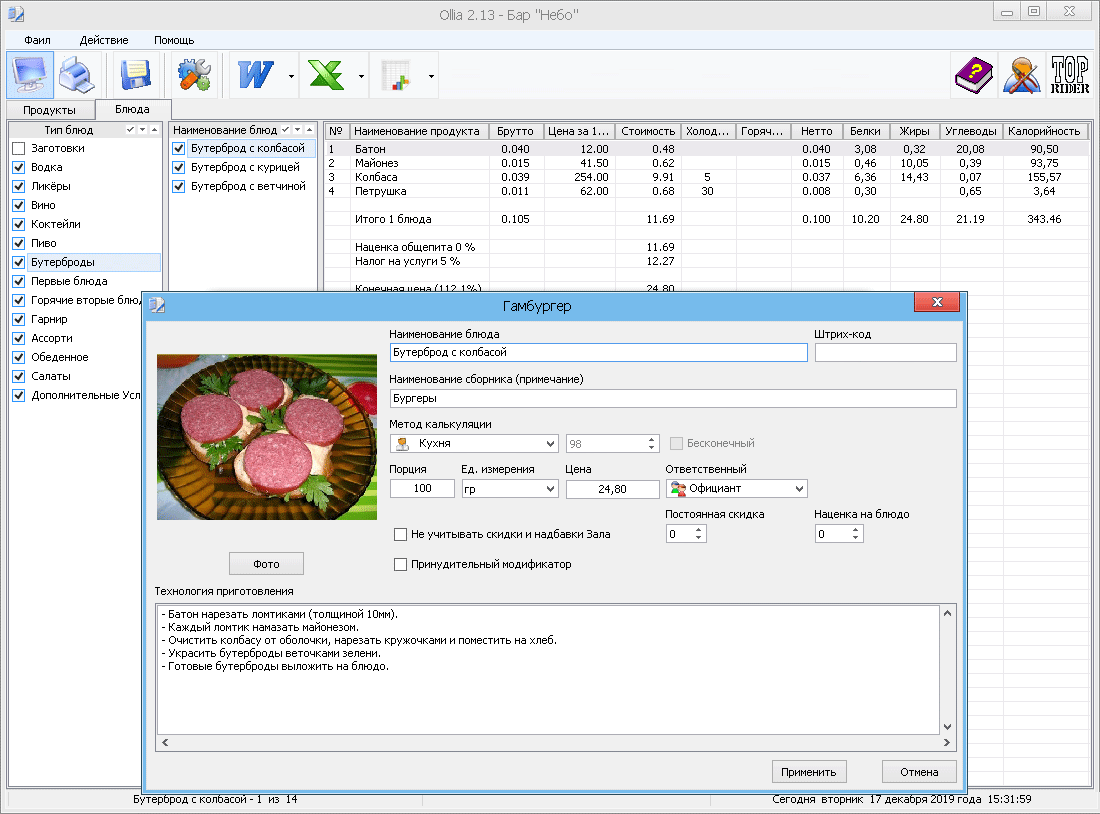1100x814 pixels.
Task: Open the Помощь menu
Action: (x=174, y=40)
